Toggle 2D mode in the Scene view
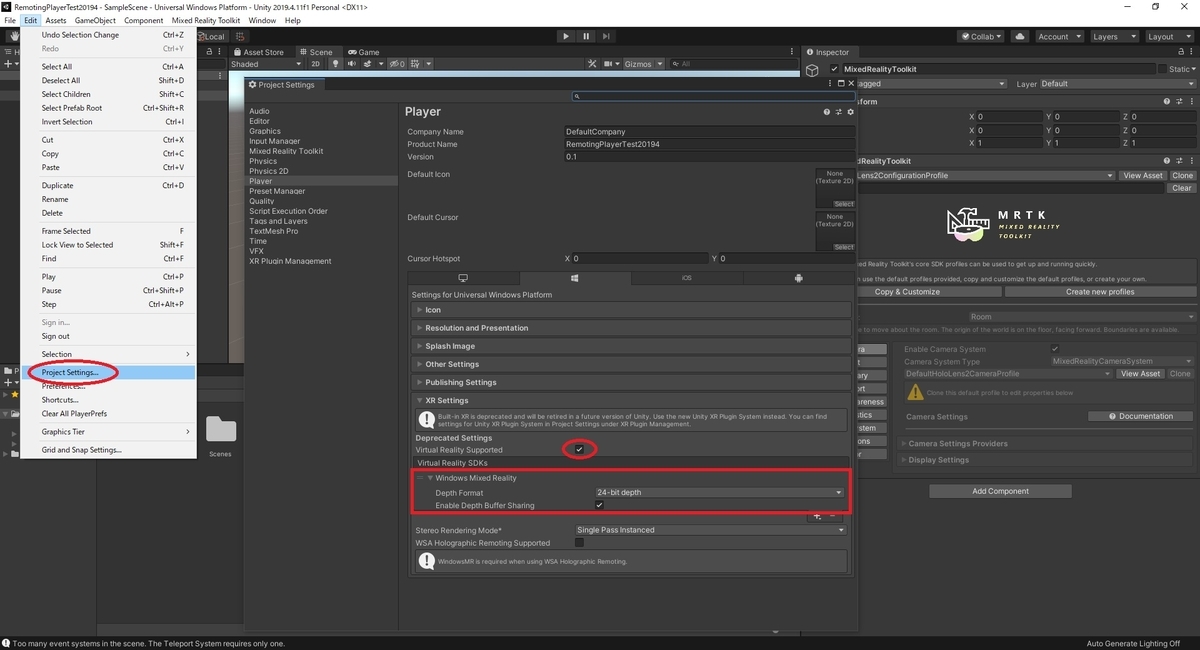The width and height of the screenshot is (1200, 650). pos(315,64)
